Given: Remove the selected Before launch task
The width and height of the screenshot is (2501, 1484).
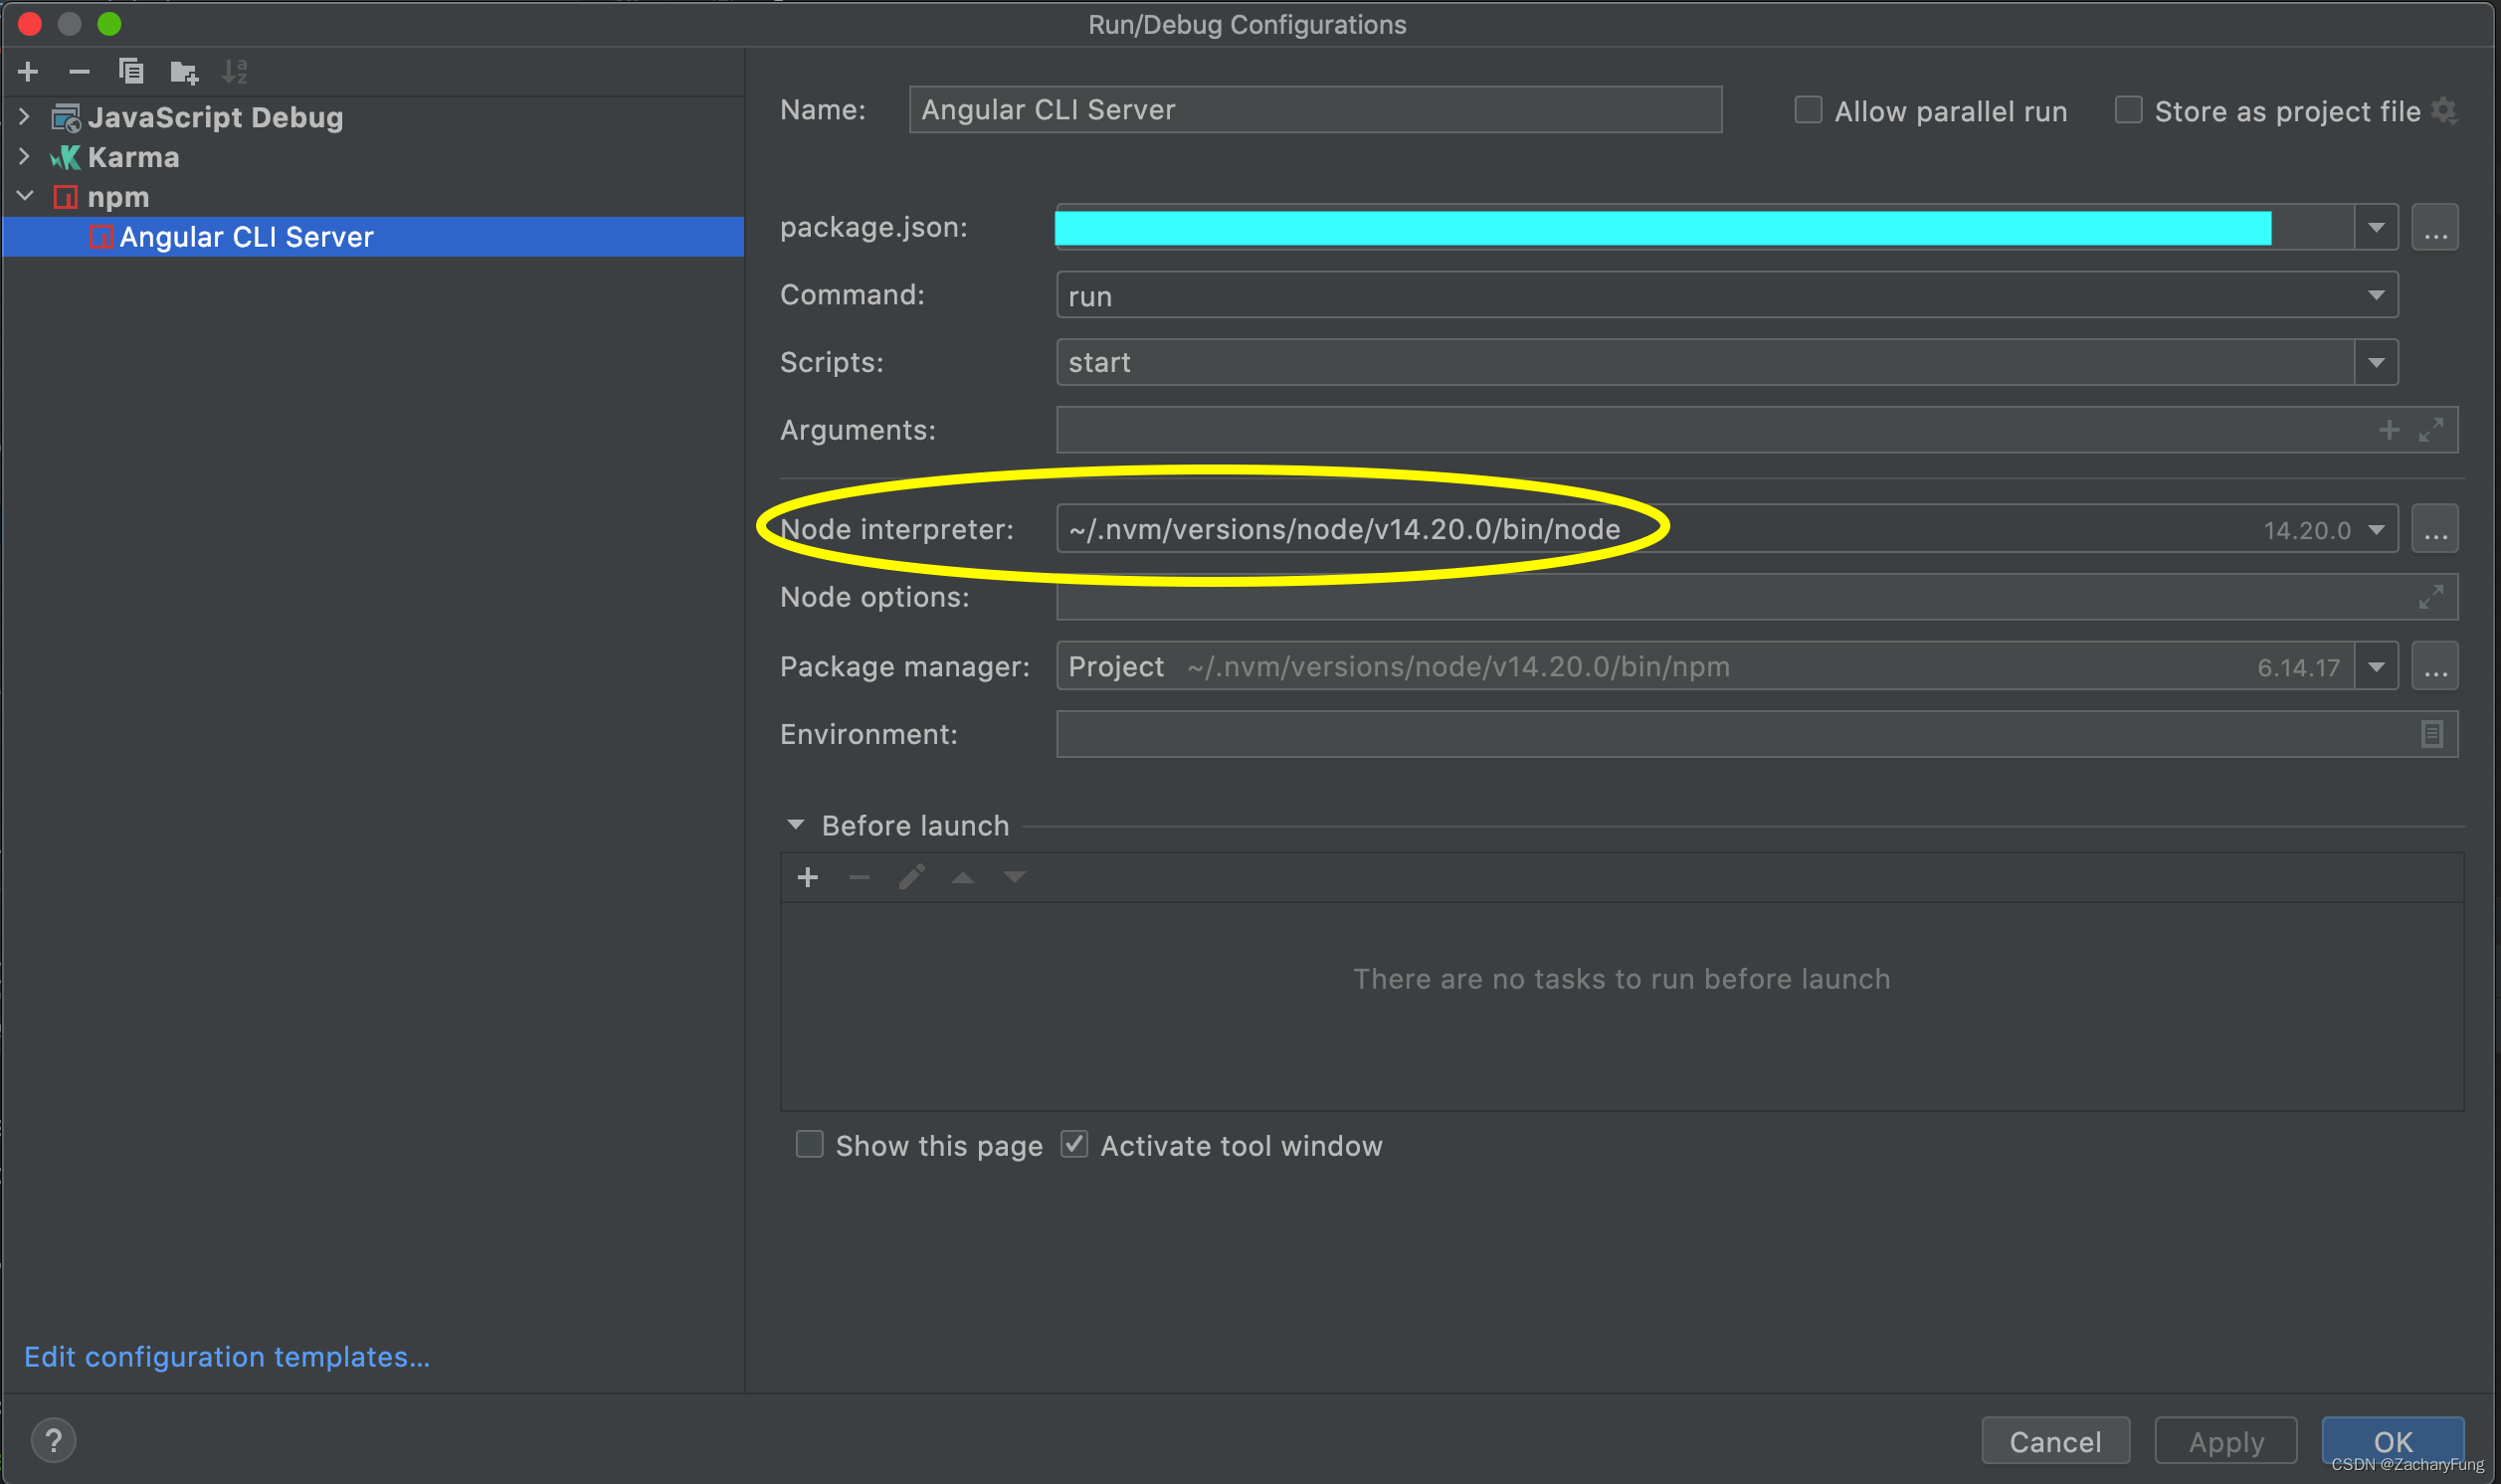Looking at the screenshot, I should click(859, 878).
